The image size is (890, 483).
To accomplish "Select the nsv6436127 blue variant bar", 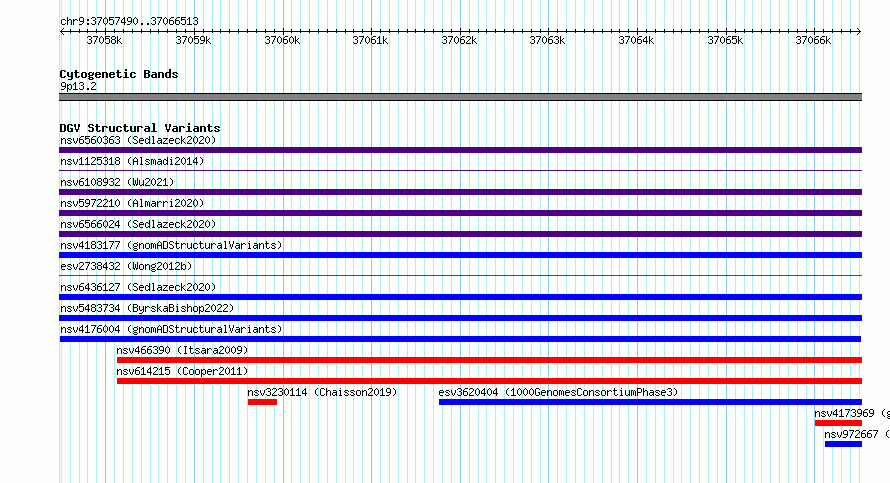I will pos(460,297).
